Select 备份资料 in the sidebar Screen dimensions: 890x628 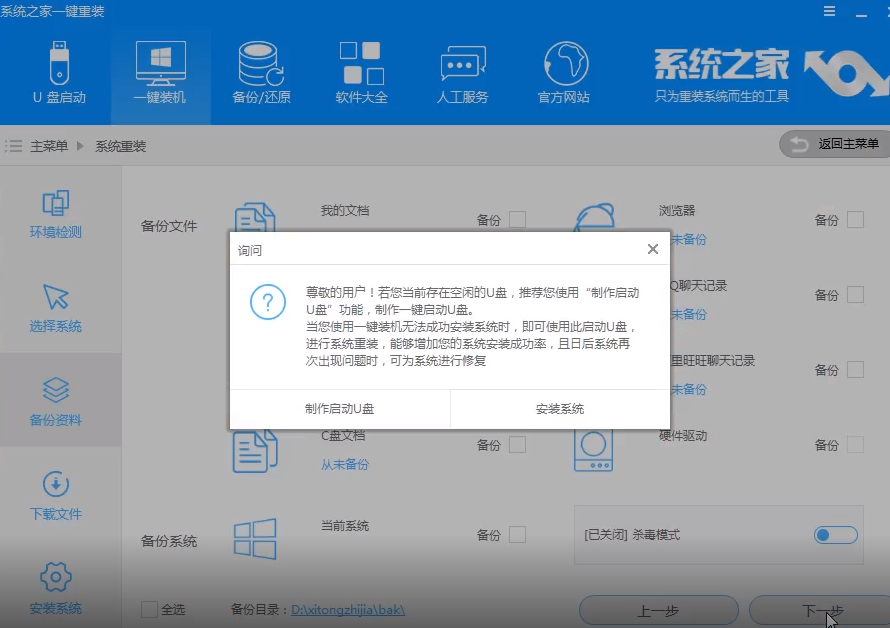pyautogui.click(x=55, y=400)
